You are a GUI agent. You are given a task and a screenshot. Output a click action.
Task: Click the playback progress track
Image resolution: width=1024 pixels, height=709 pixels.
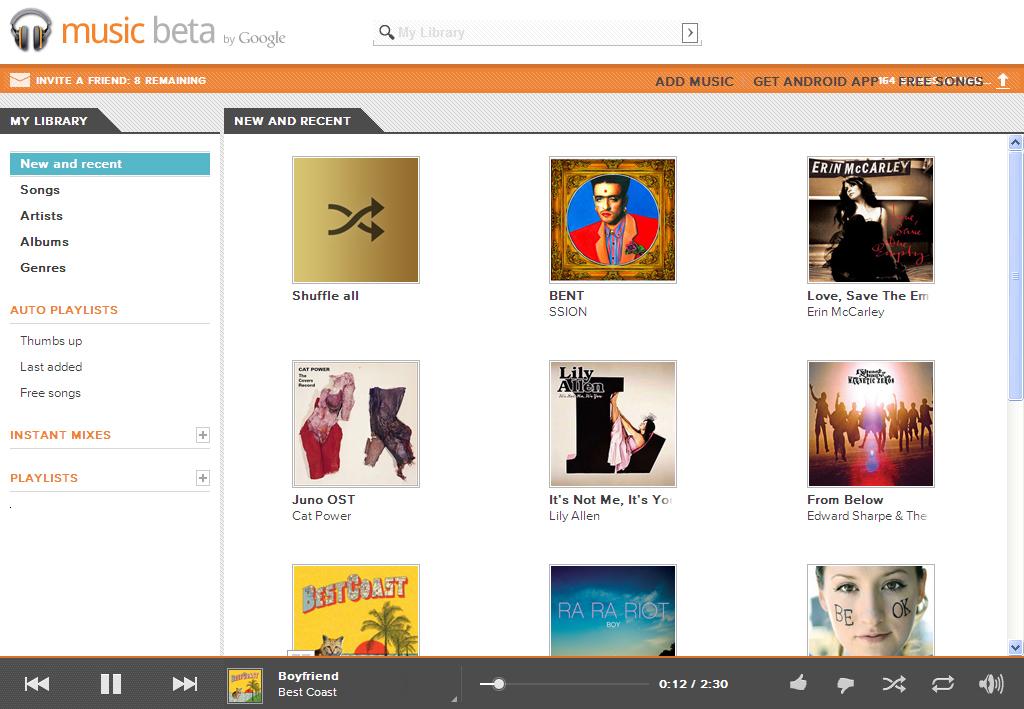point(564,684)
